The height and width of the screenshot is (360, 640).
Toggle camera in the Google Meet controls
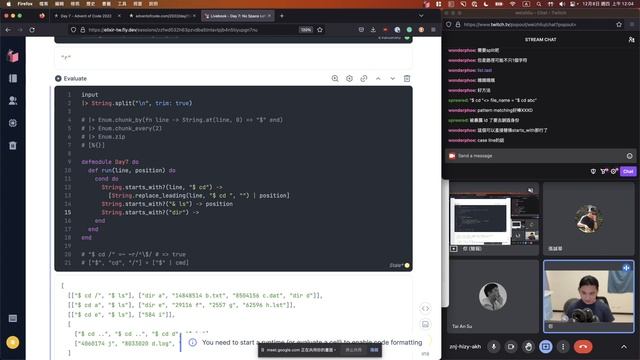tap(511, 347)
